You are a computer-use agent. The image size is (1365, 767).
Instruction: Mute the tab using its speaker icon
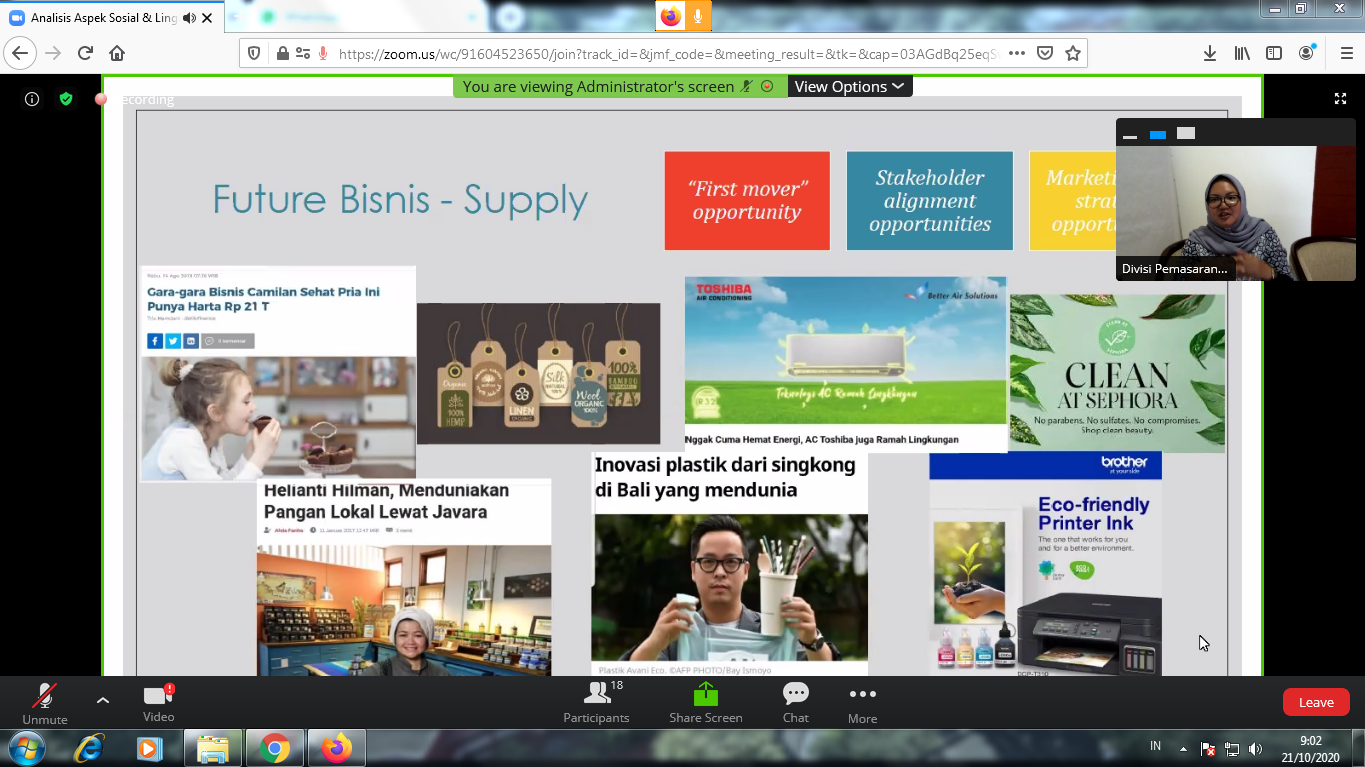point(189,18)
